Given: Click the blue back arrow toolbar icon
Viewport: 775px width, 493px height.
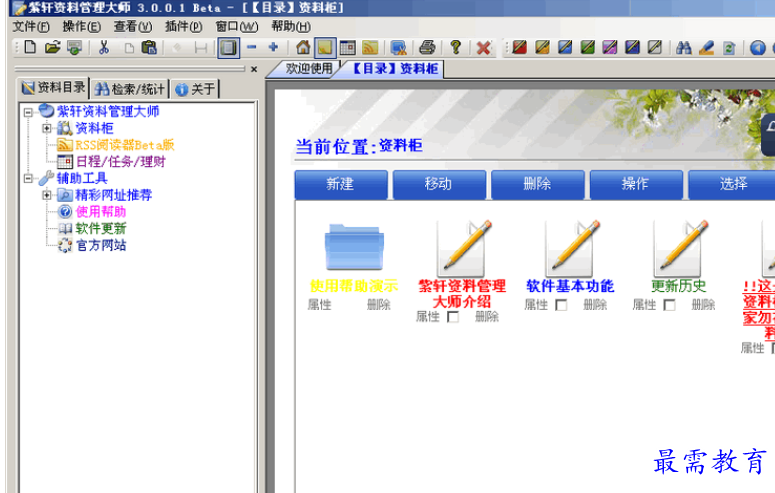Looking at the screenshot, I should 758,47.
